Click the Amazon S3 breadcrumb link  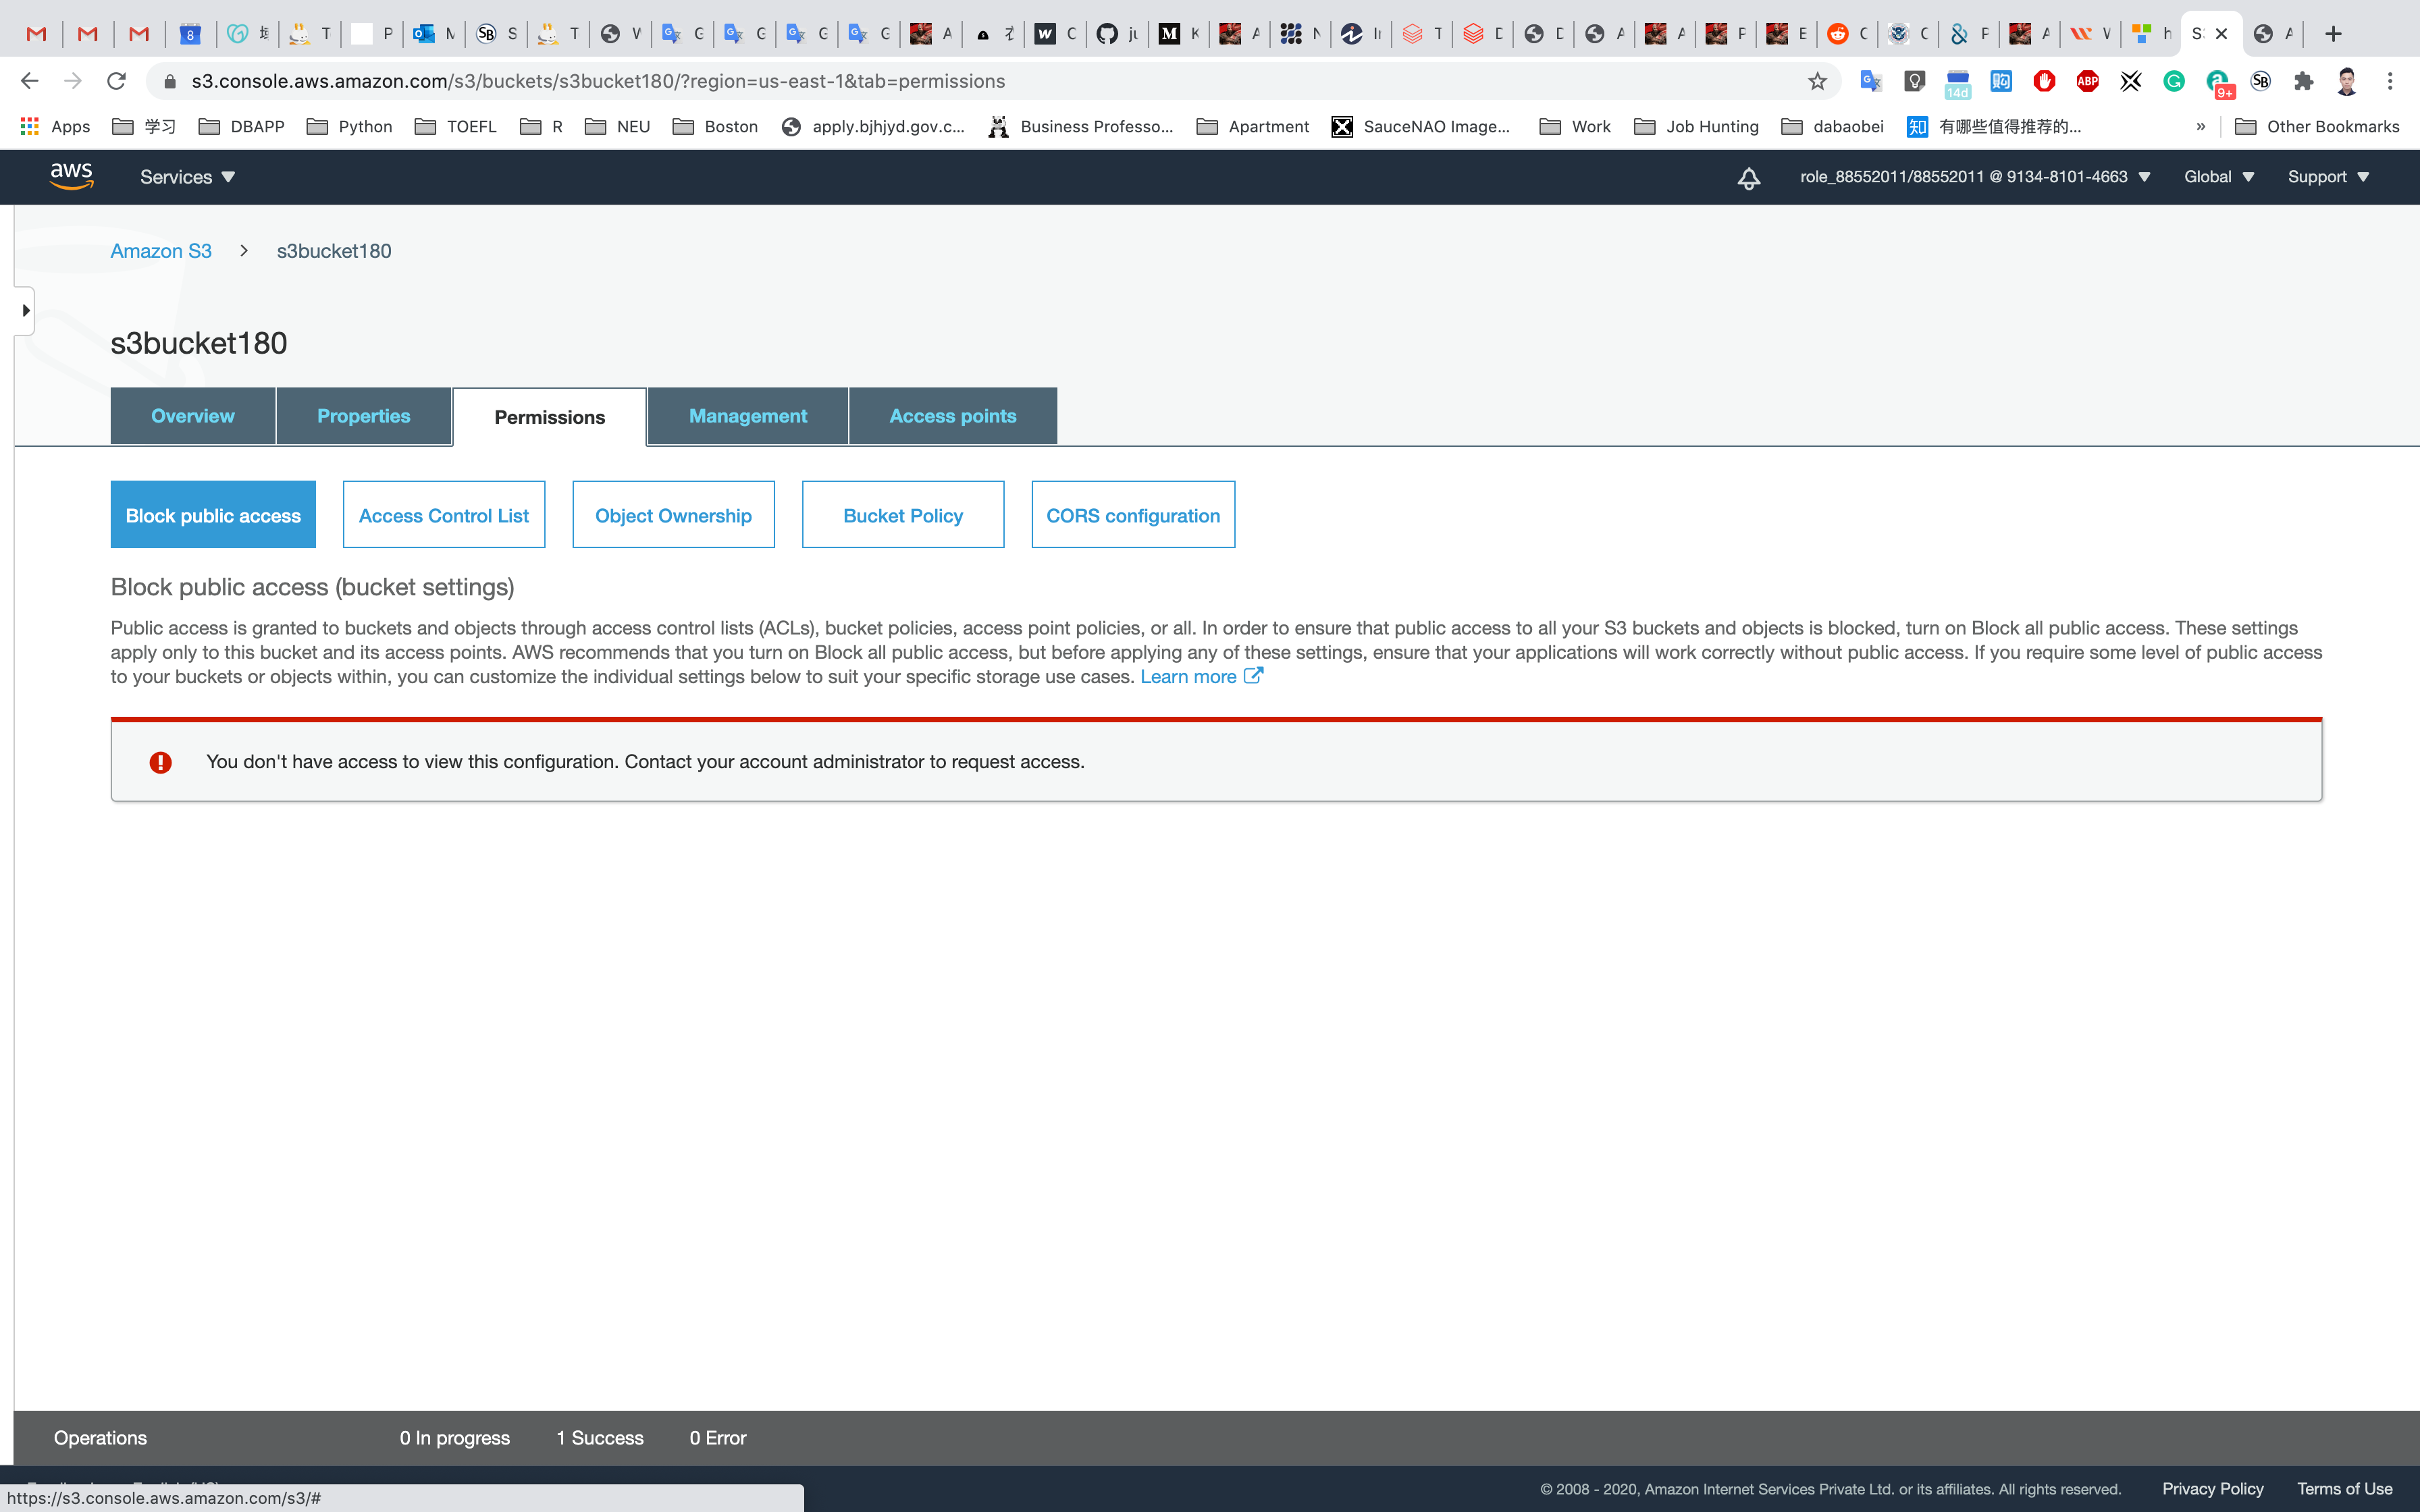coord(161,251)
